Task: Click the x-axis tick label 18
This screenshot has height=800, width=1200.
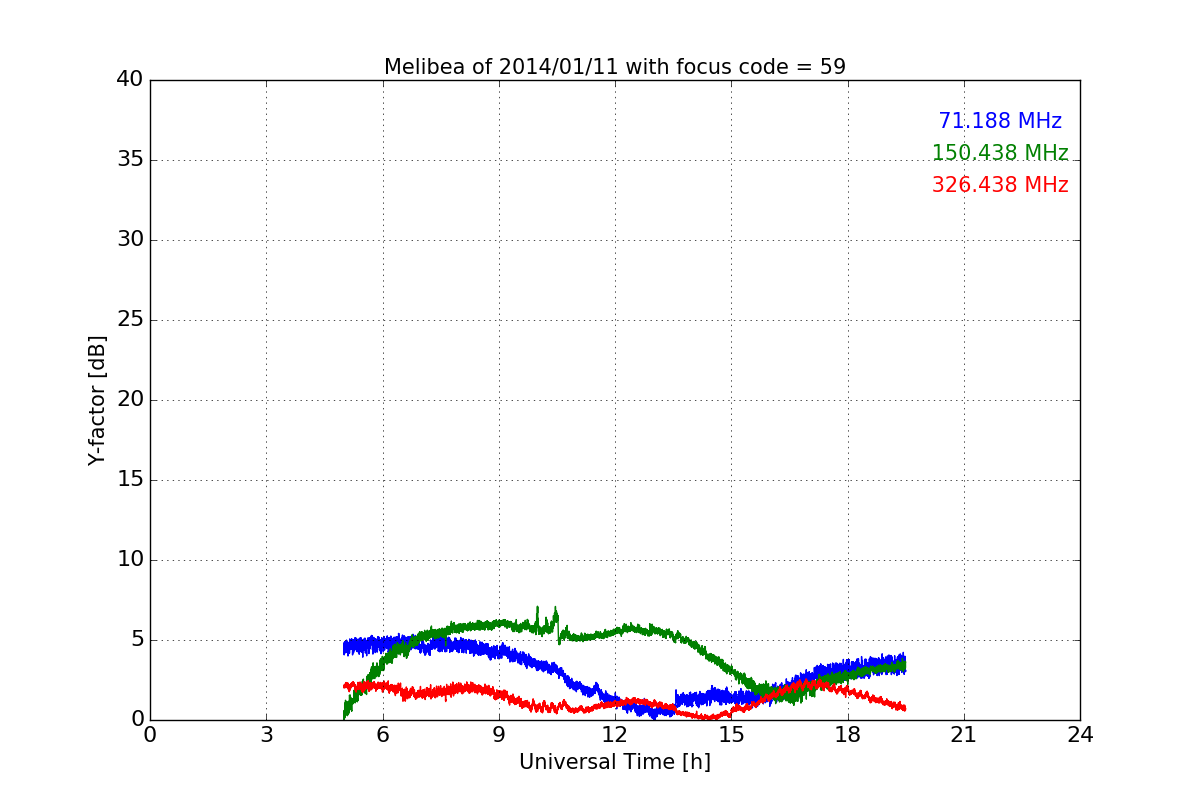Action: click(x=847, y=735)
